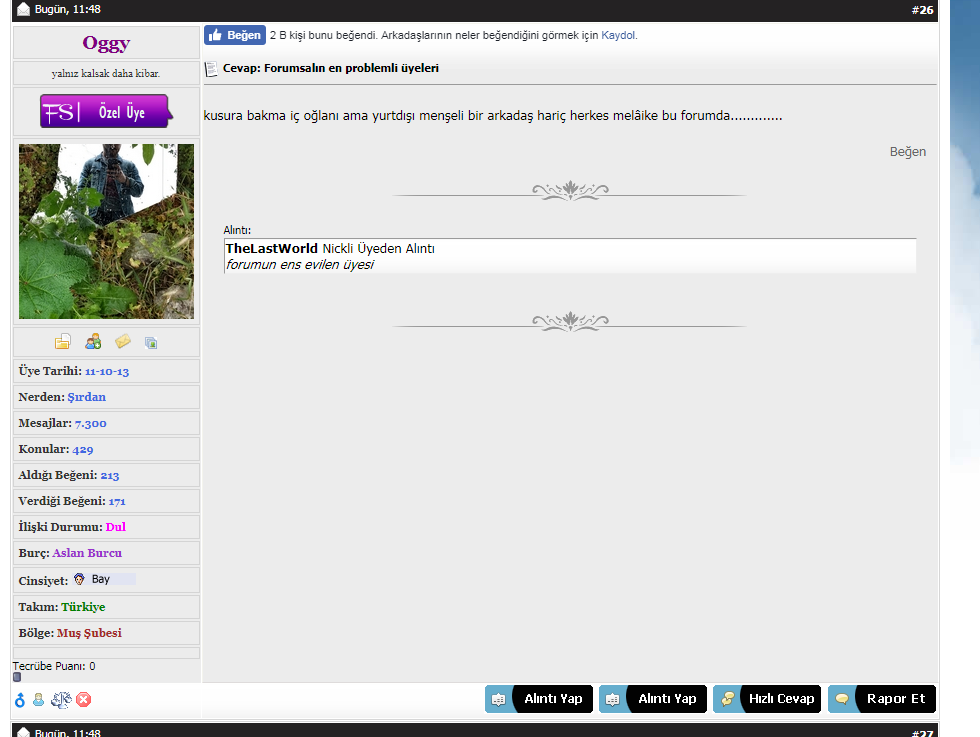
Task: Open post number #26 permalink
Action: [x=922, y=9]
